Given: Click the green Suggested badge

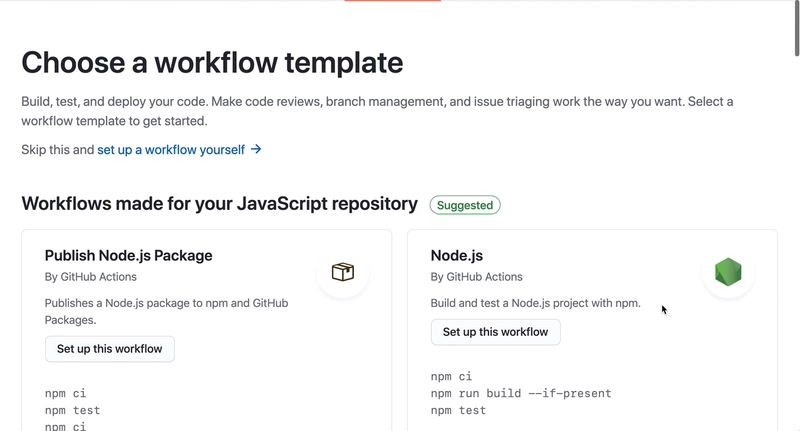Looking at the screenshot, I should [x=465, y=205].
